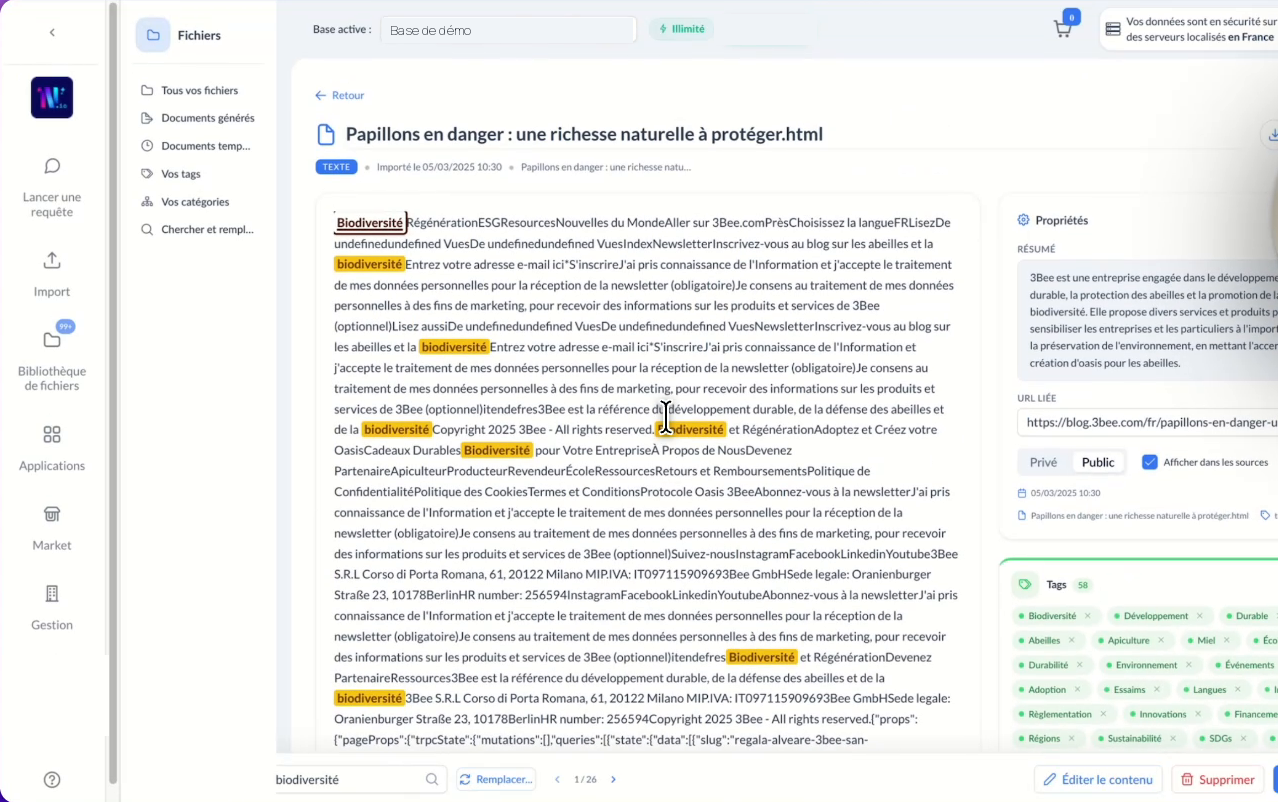Image resolution: width=1278 pixels, height=802 pixels.
Task: Click the Supprimer button
Action: pos(1217,780)
